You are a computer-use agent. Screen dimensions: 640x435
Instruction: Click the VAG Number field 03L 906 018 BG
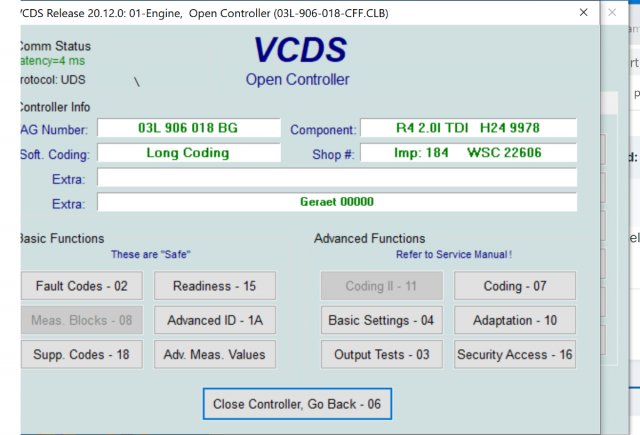click(x=187, y=129)
